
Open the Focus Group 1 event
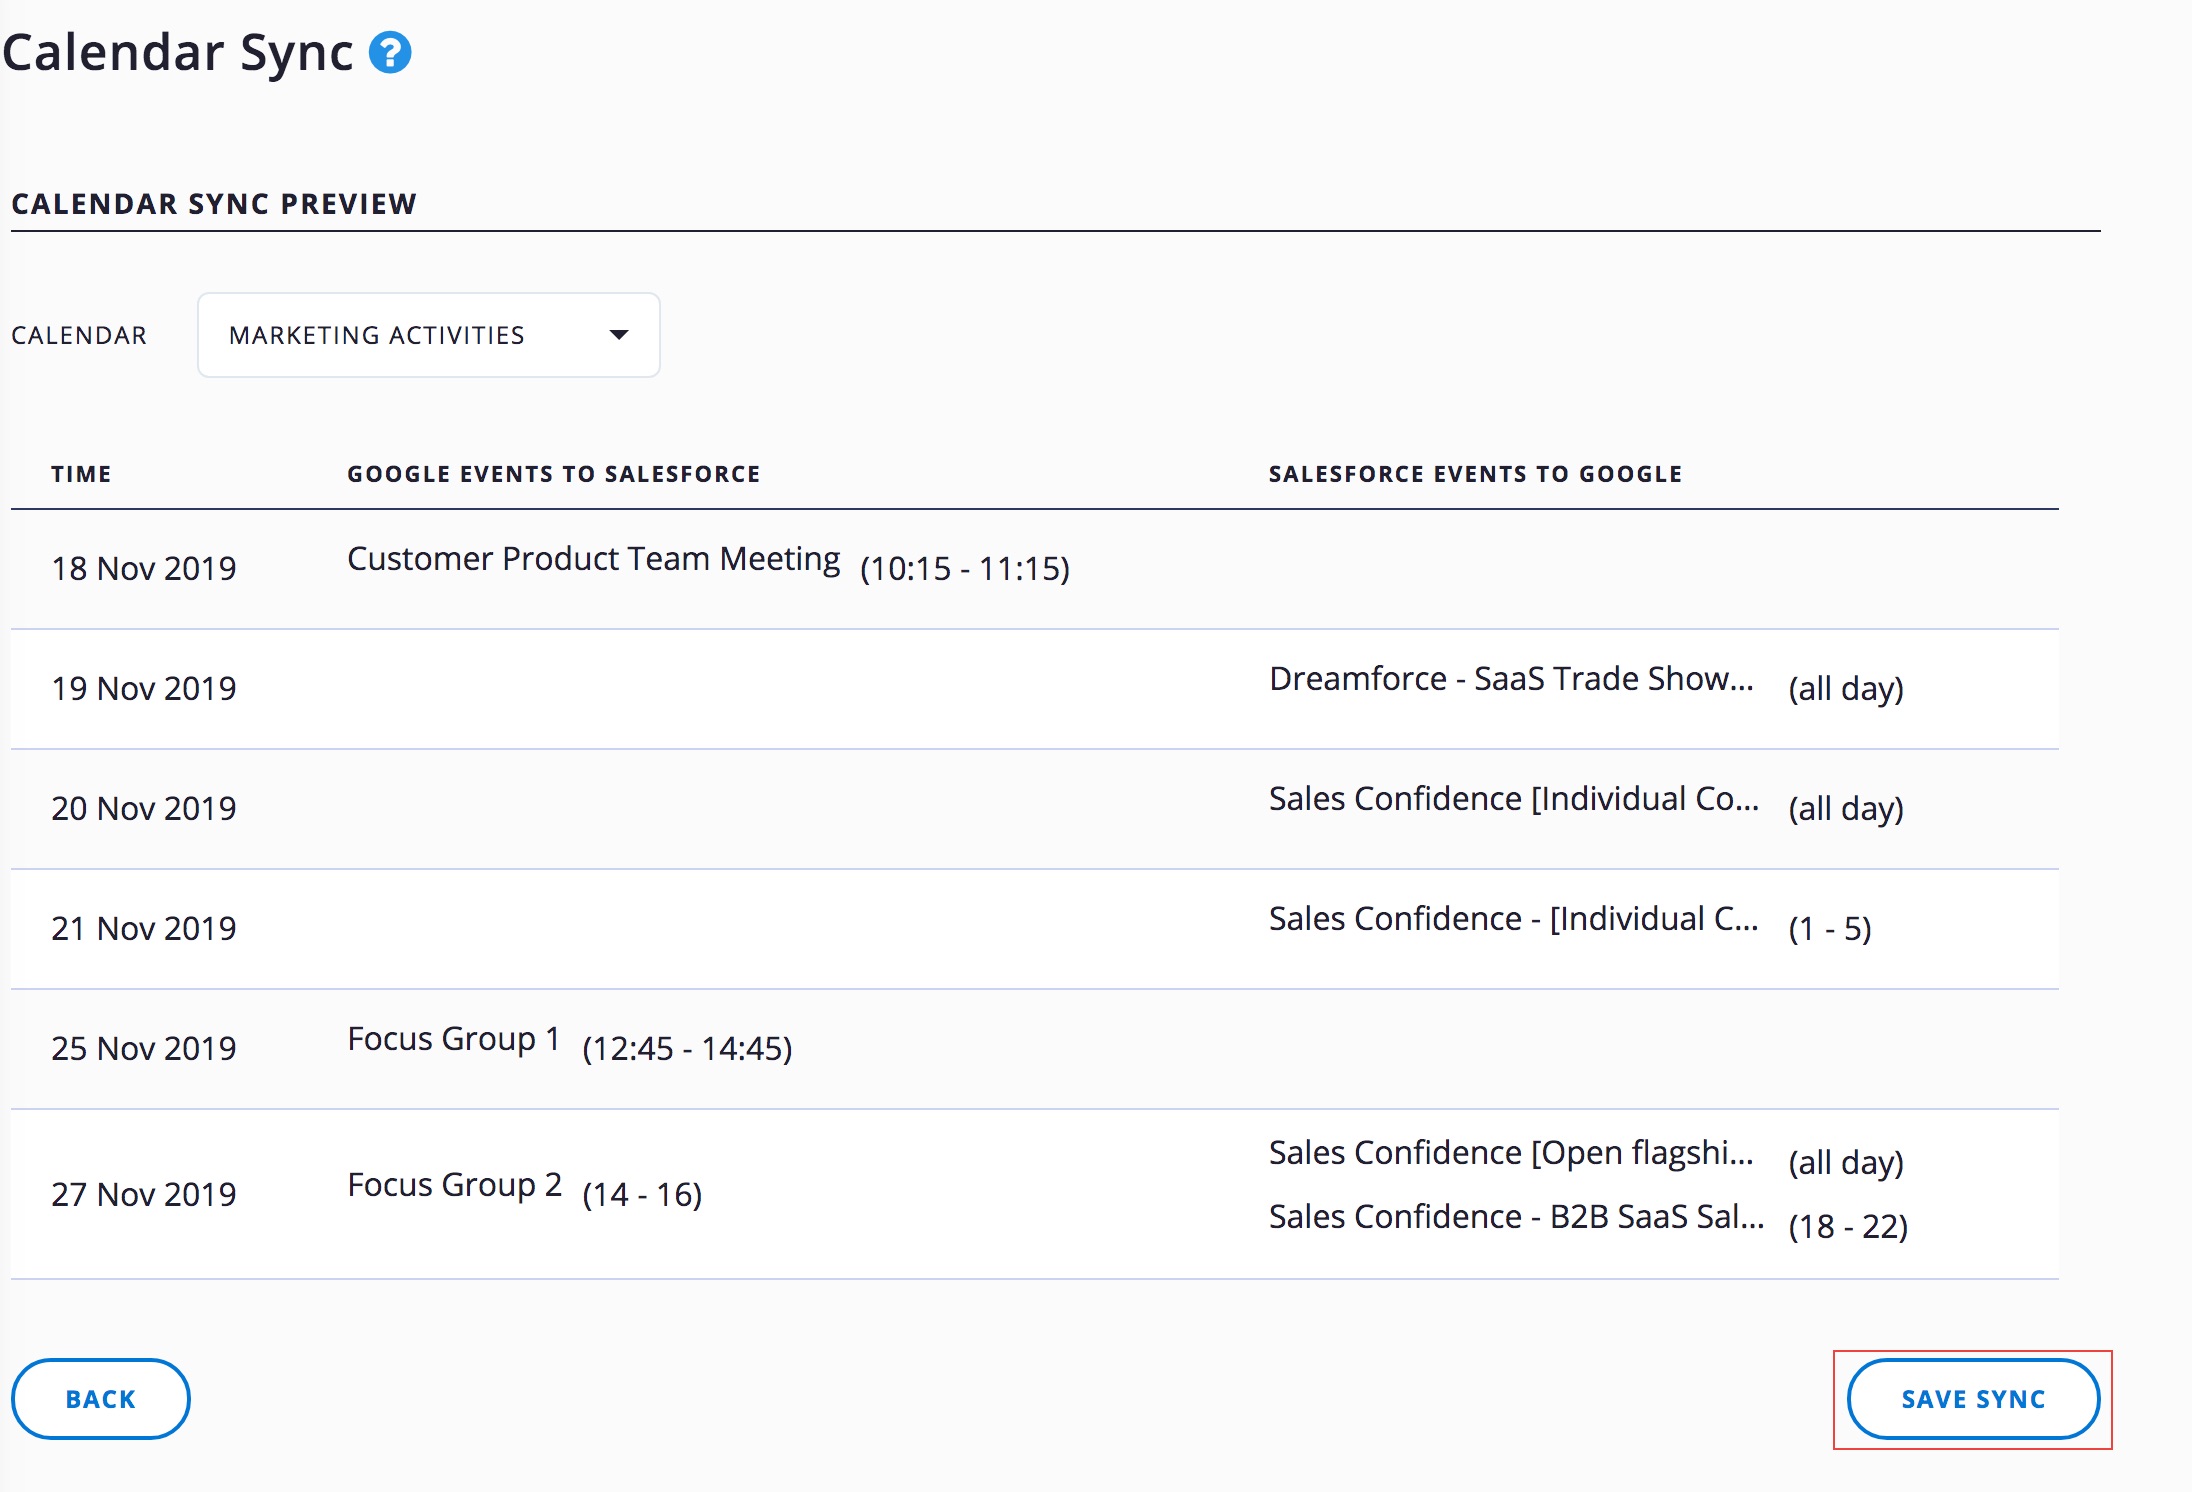tap(453, 1039)
